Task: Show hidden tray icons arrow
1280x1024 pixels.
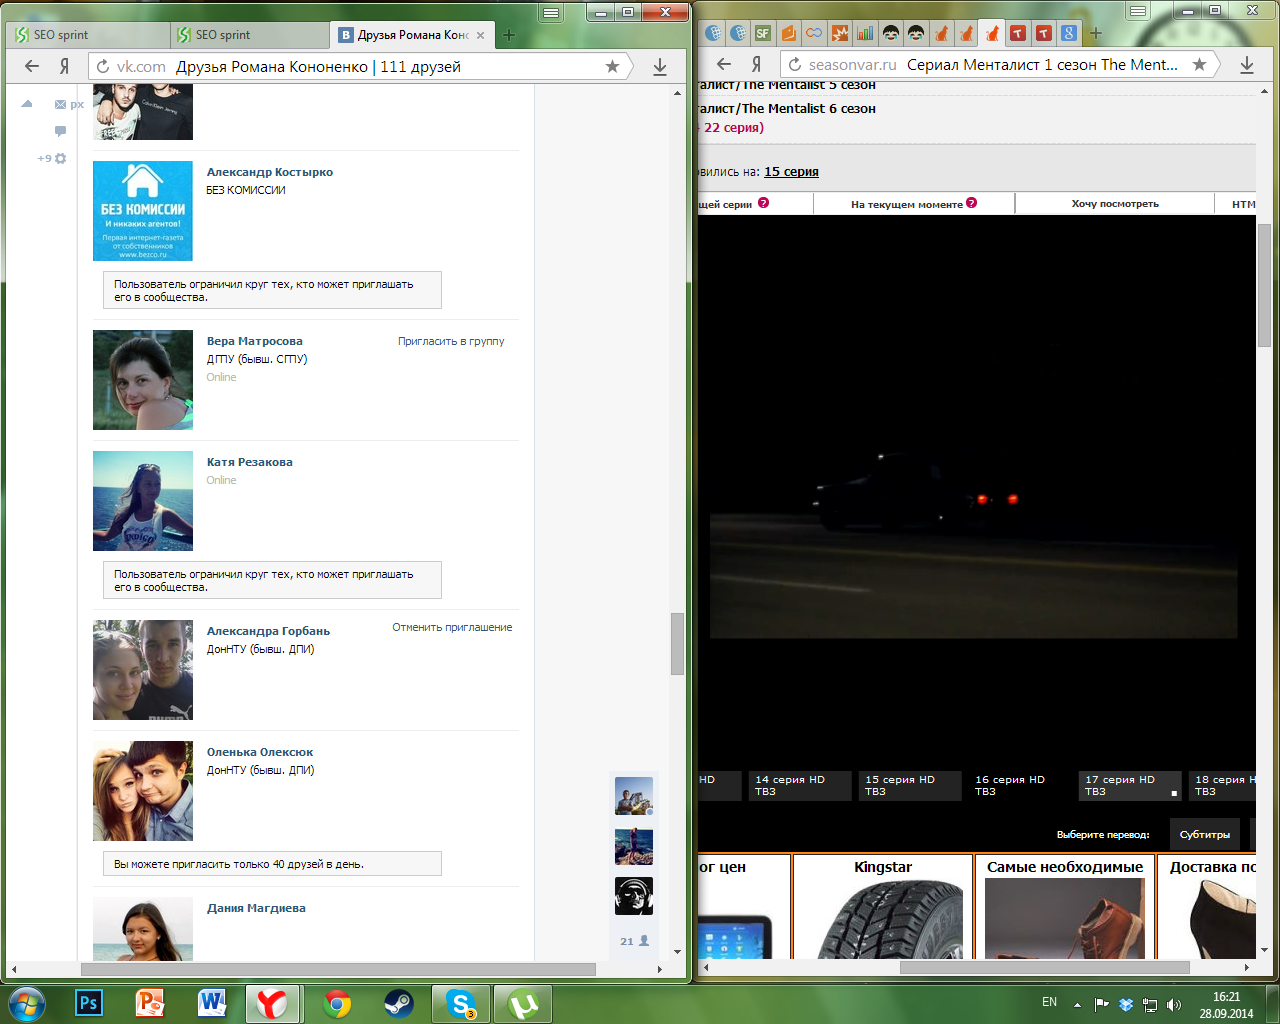Action: point(1077,1004)
